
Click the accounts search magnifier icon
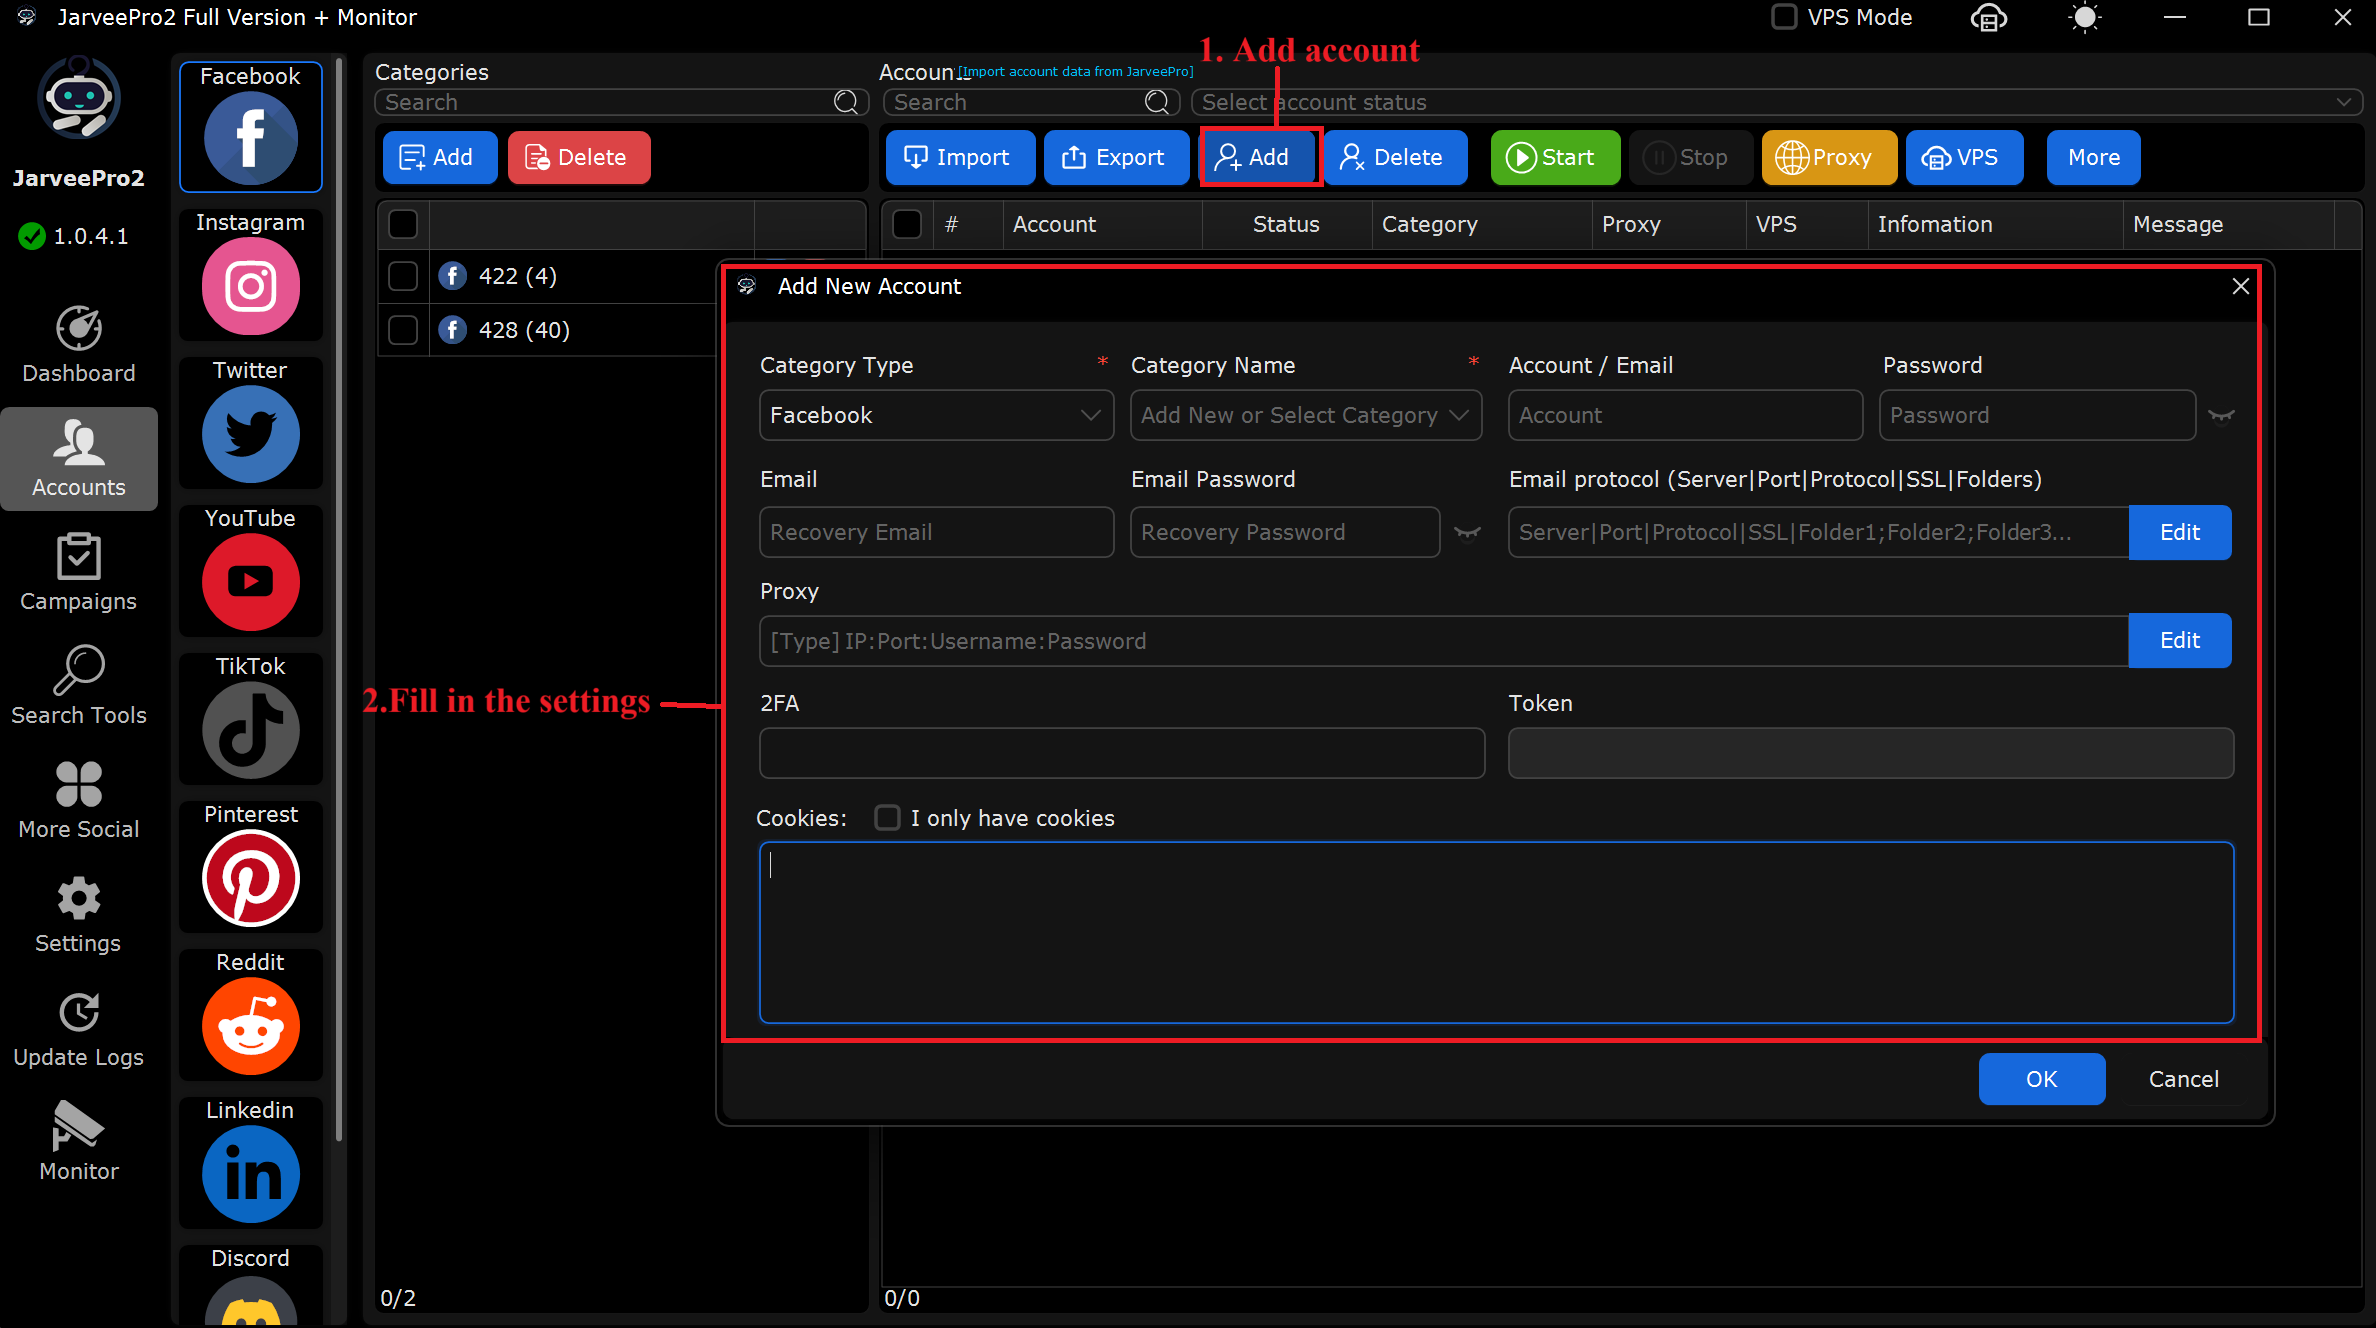(1157, 102)
